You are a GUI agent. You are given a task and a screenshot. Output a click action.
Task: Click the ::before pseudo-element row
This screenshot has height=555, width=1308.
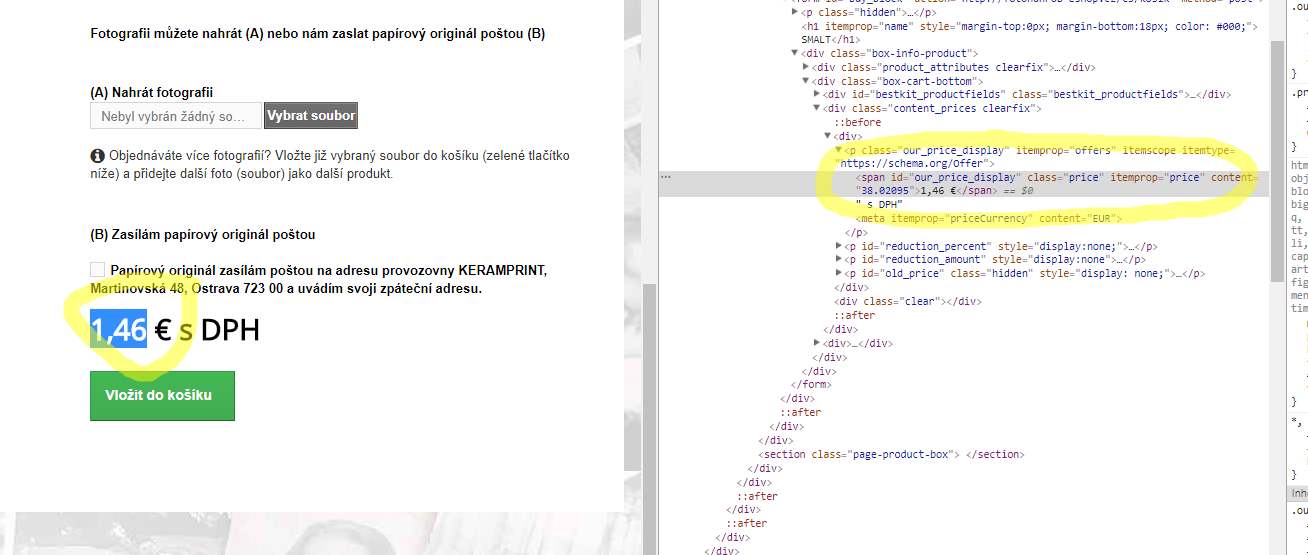857,122
